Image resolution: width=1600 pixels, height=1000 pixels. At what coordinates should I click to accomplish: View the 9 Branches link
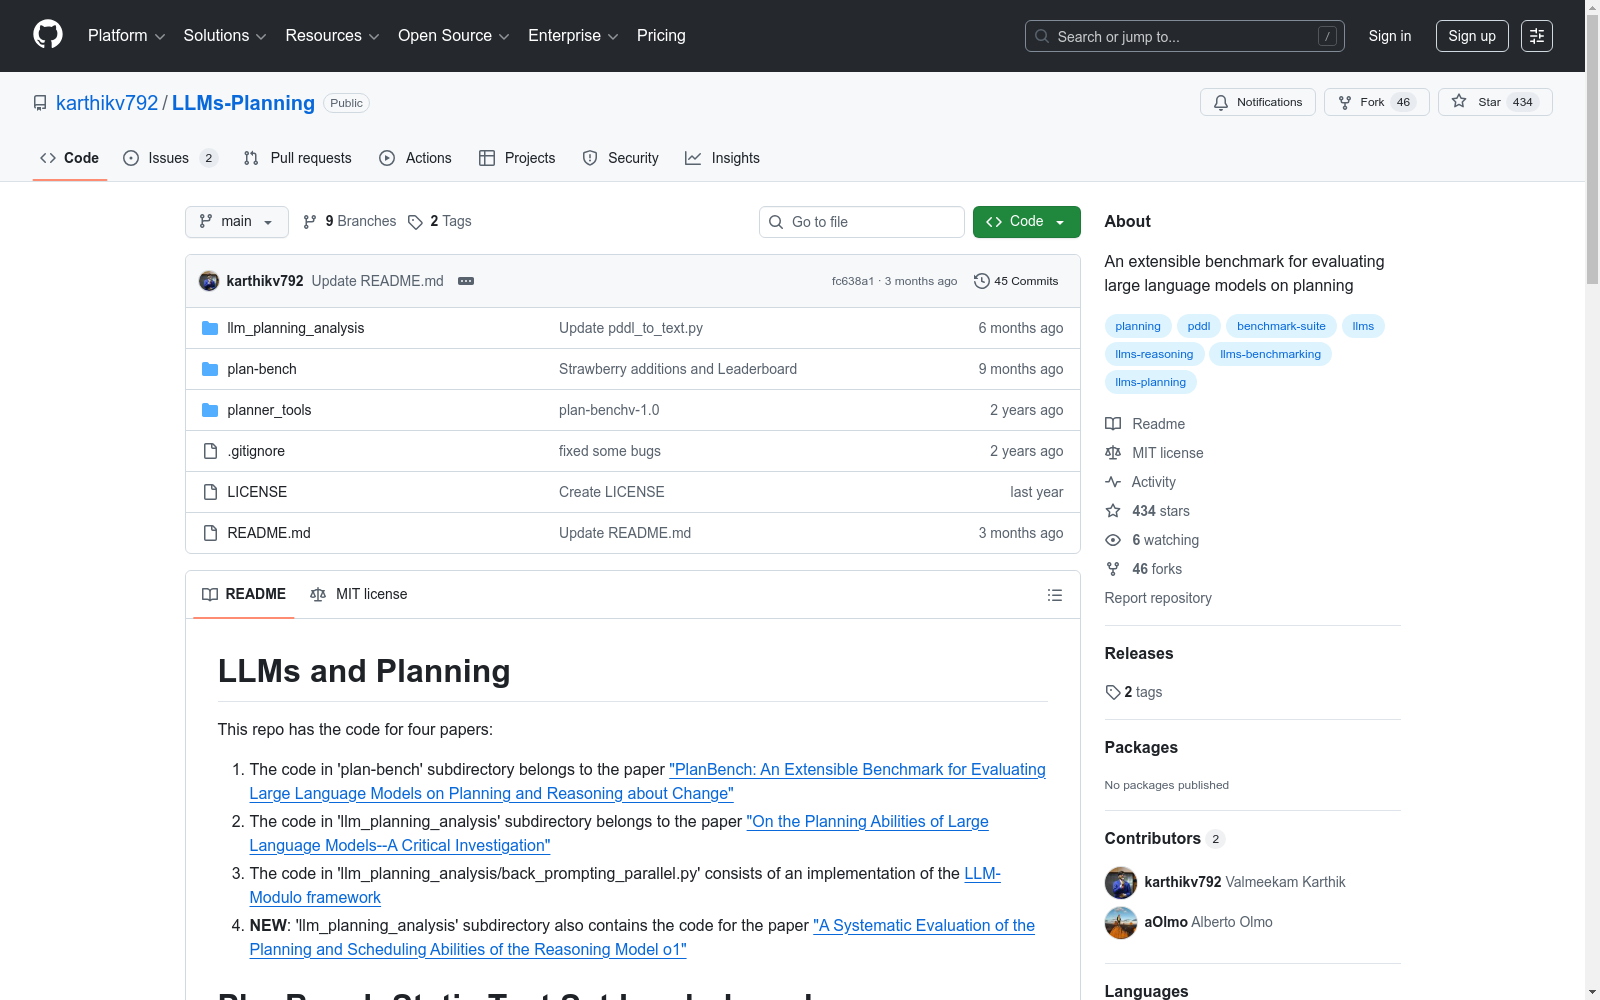click(350, 221)
